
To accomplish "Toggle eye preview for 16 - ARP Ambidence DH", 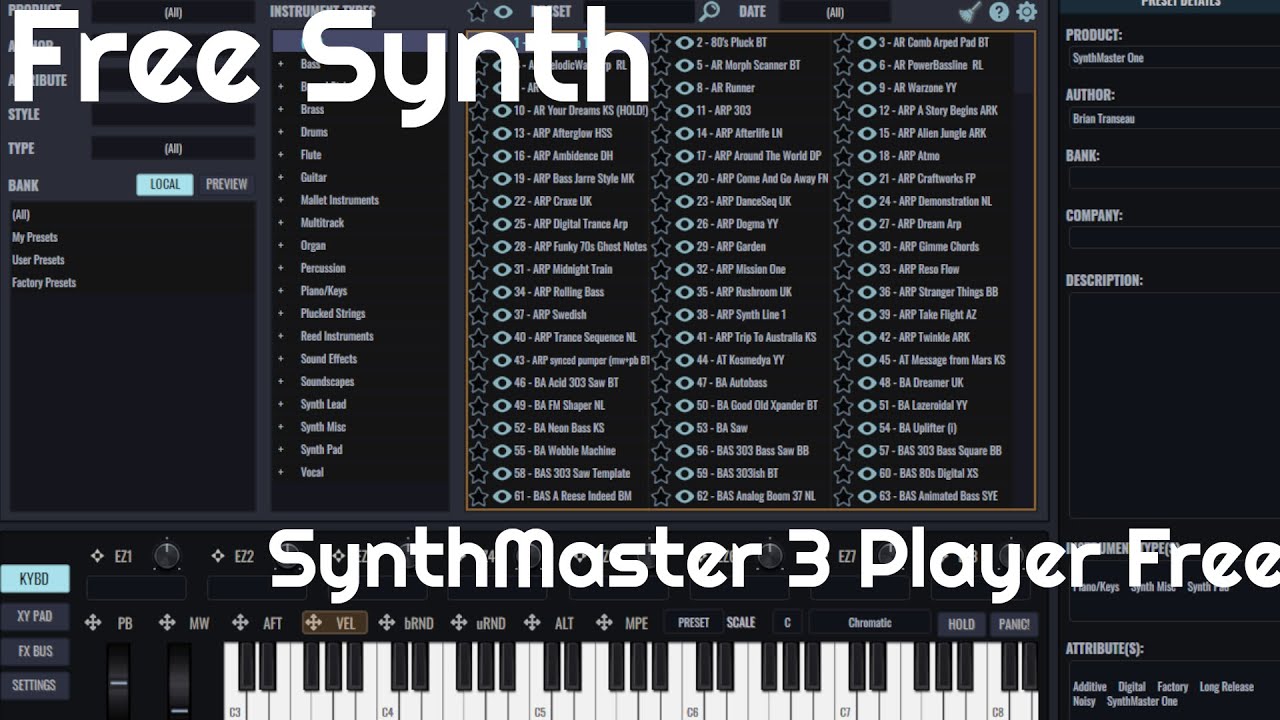I will pyautogui.click(x=502, y=156).
